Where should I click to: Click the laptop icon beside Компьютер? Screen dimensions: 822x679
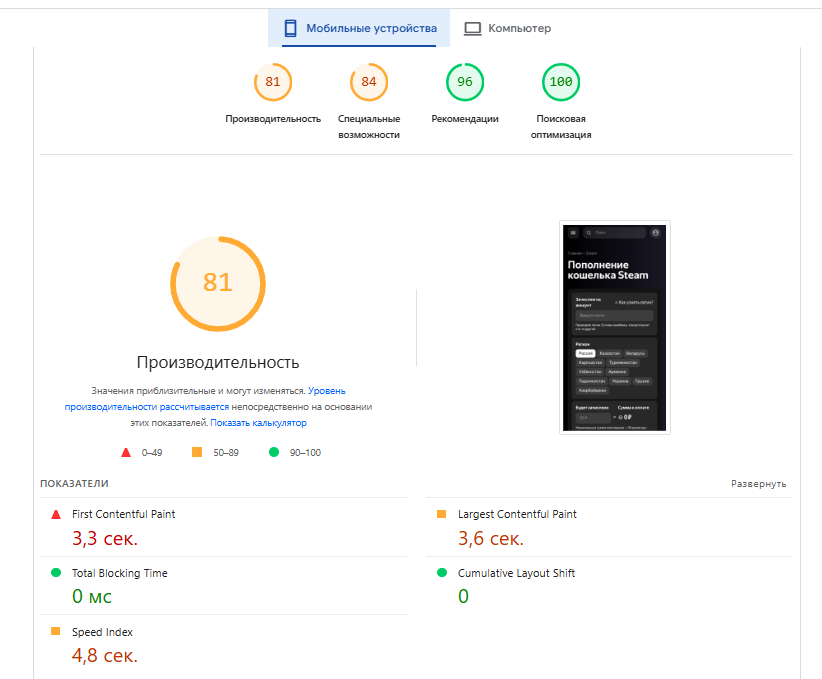coord(472,28)
